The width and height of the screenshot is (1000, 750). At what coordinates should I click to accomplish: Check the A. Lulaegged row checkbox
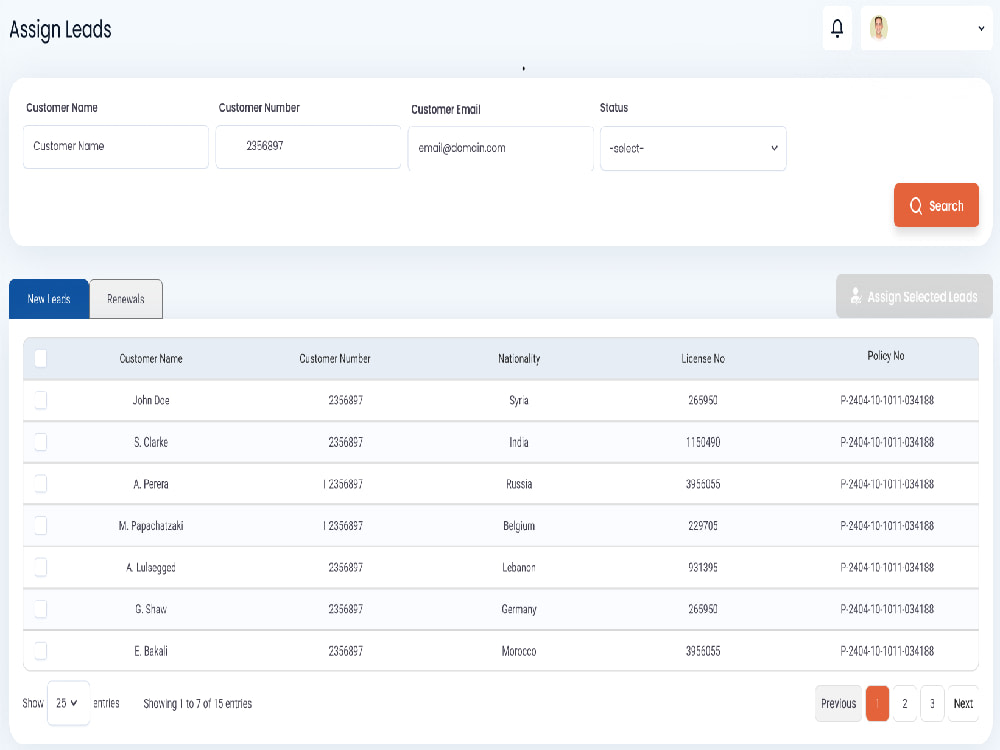(40, 567)
